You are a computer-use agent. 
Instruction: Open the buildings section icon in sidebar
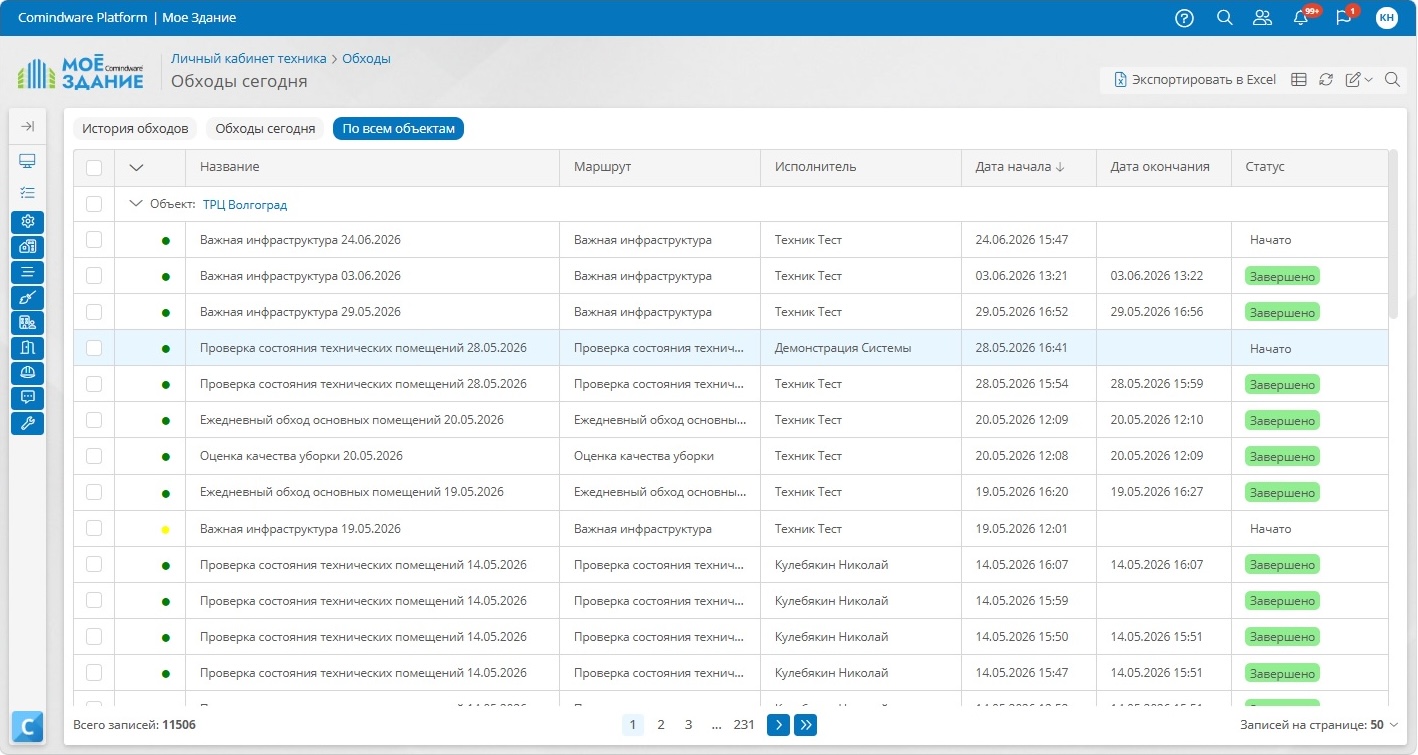(27, 246)
